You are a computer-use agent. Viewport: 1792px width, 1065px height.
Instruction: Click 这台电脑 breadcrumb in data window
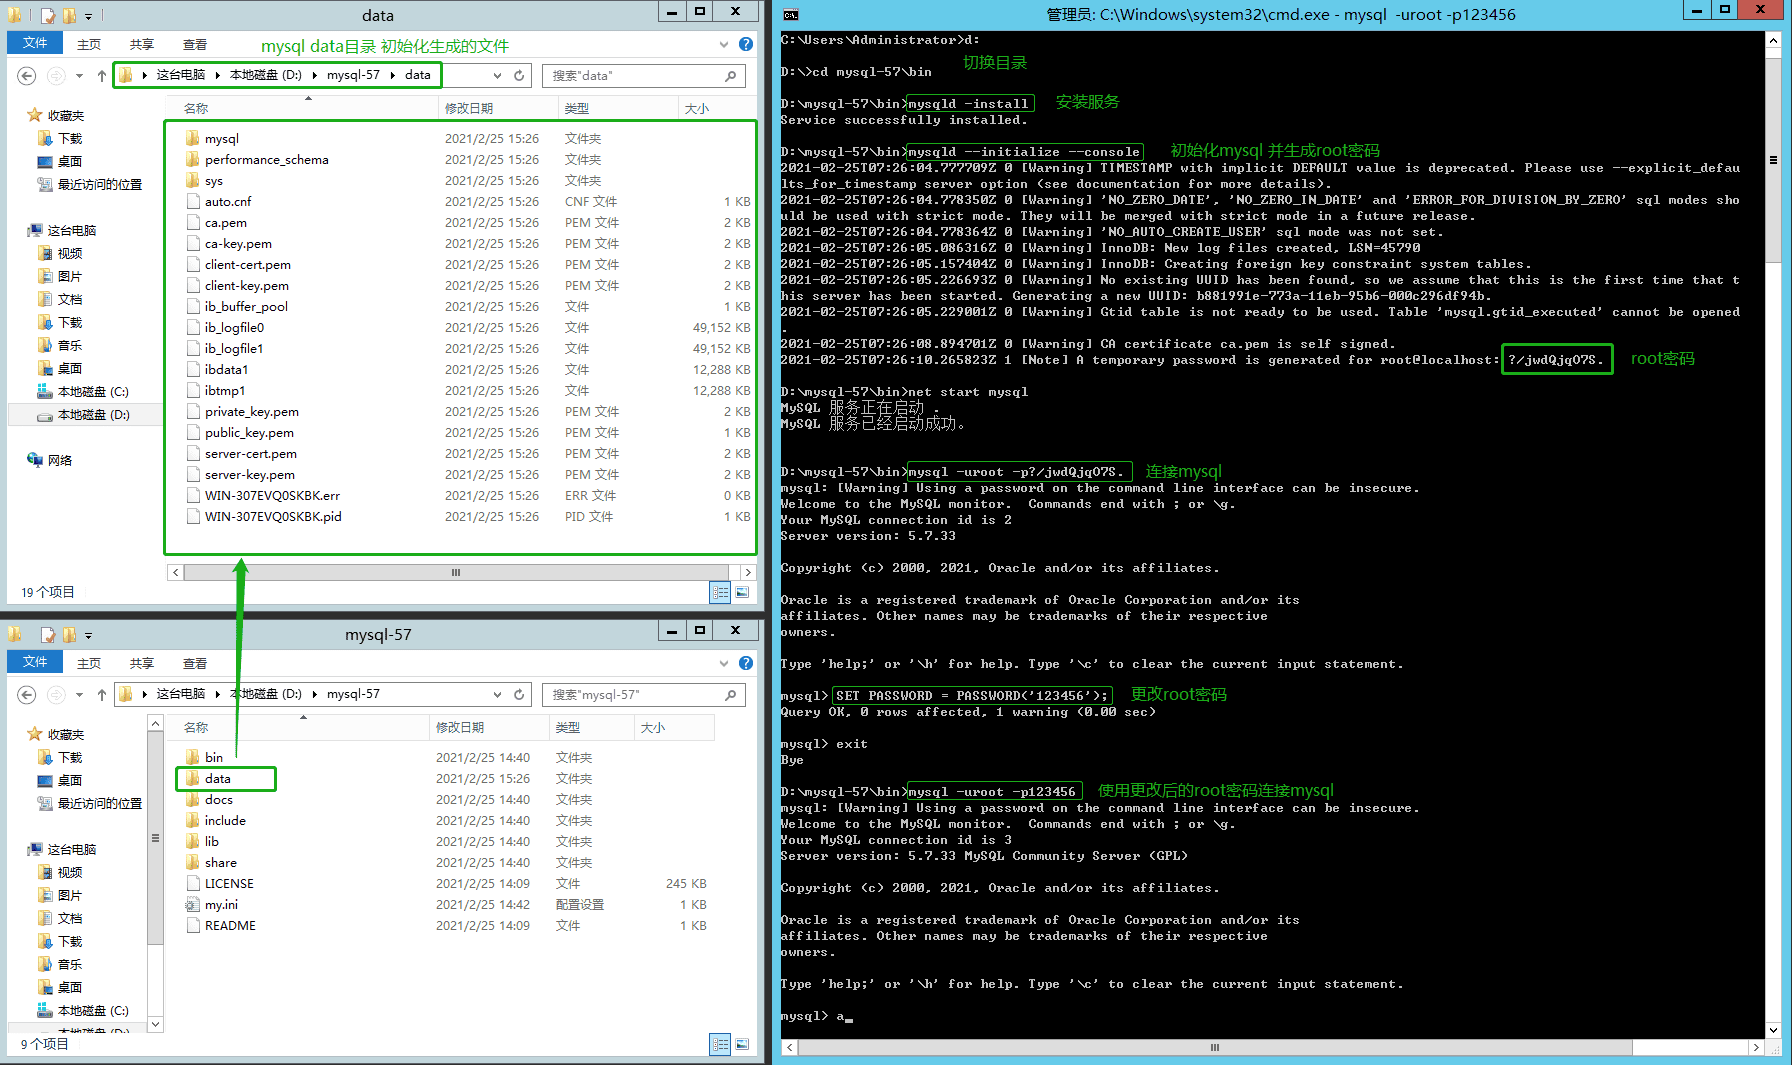[x=180, y=75]
